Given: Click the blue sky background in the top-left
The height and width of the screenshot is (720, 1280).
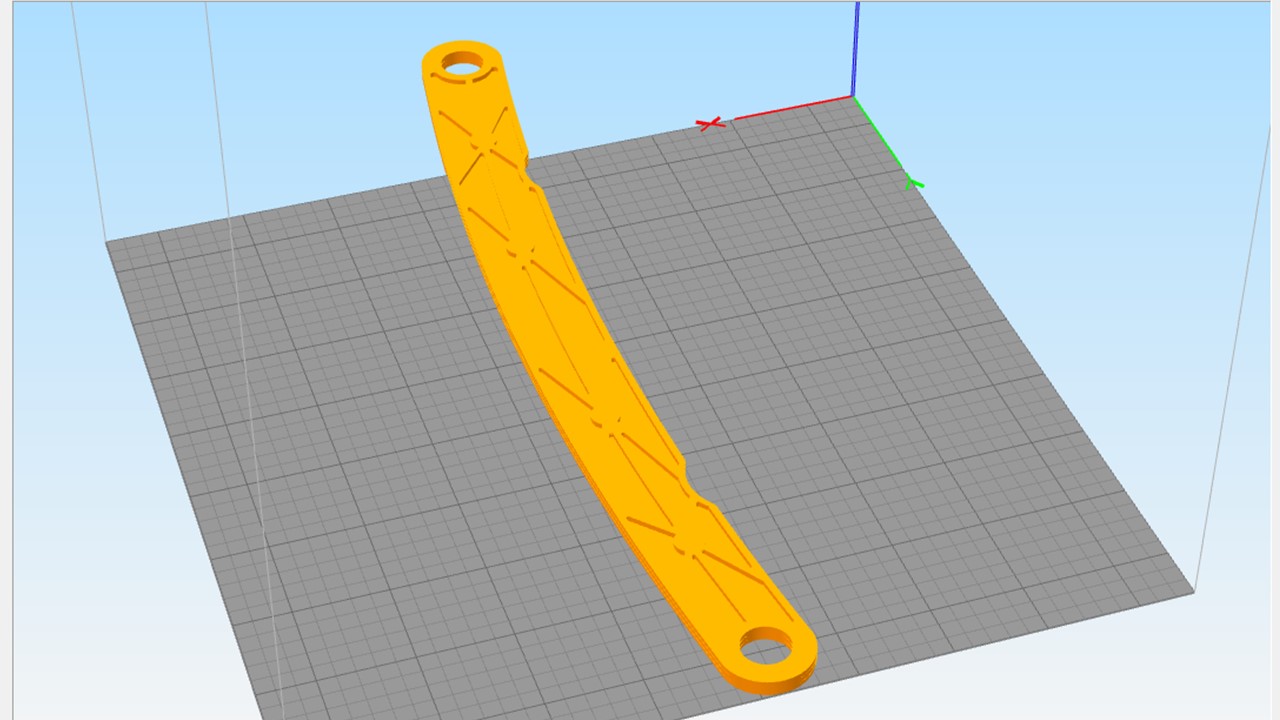Looking at the screenshot, I should (150, 80).
